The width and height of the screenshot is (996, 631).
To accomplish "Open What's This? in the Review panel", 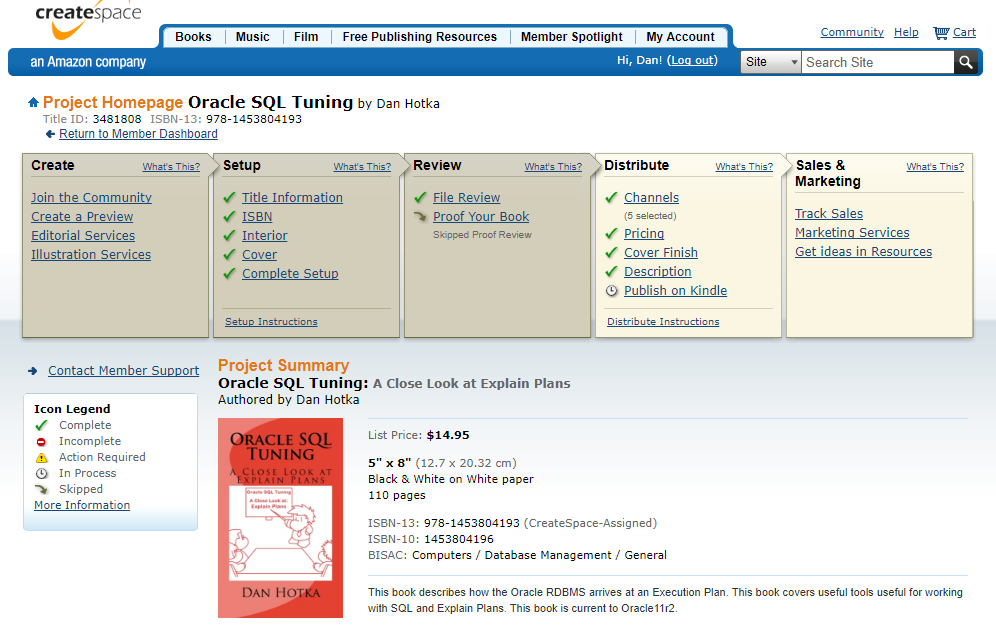I will (553, 167).
